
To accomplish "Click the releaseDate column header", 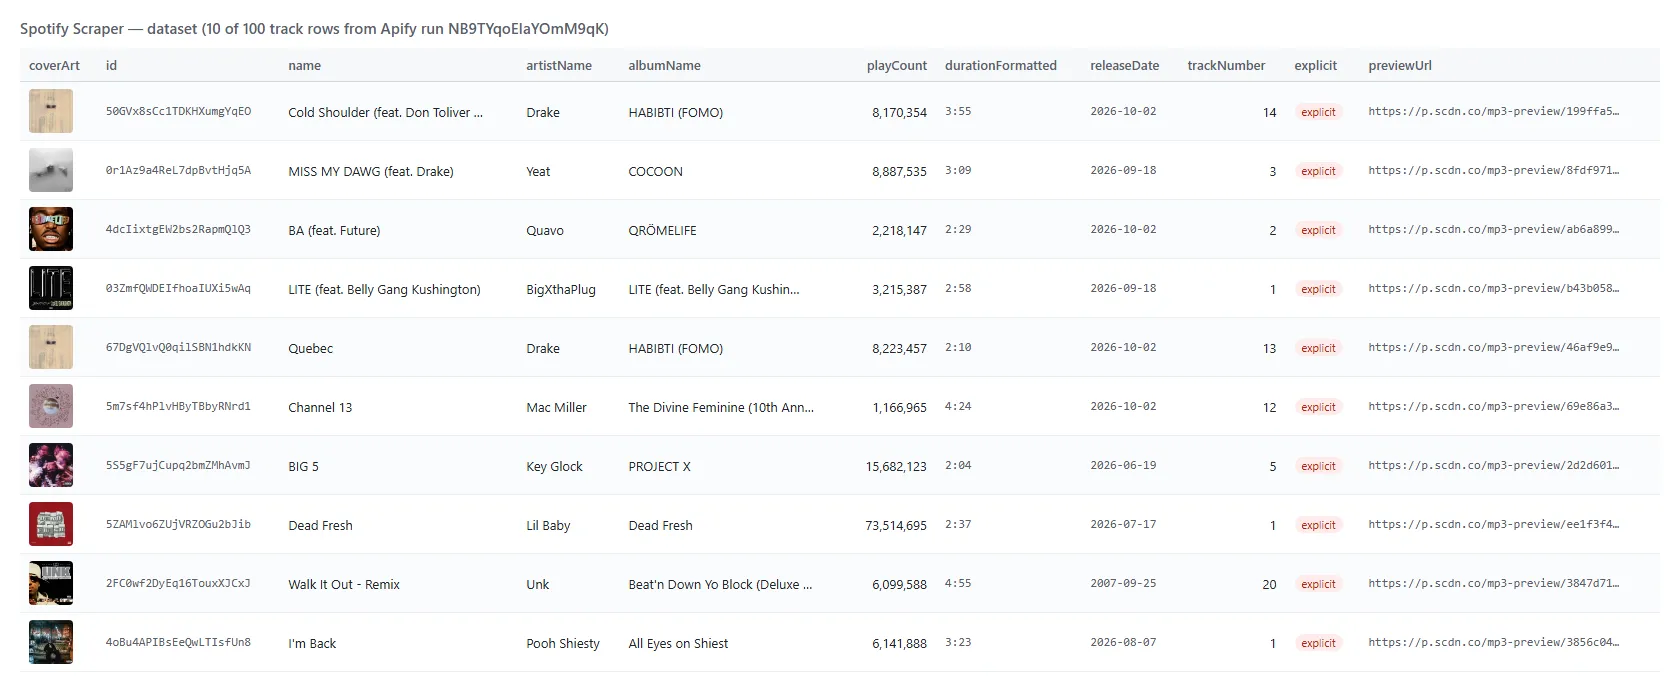I will pyautogui.click(x=1125, y=65).
